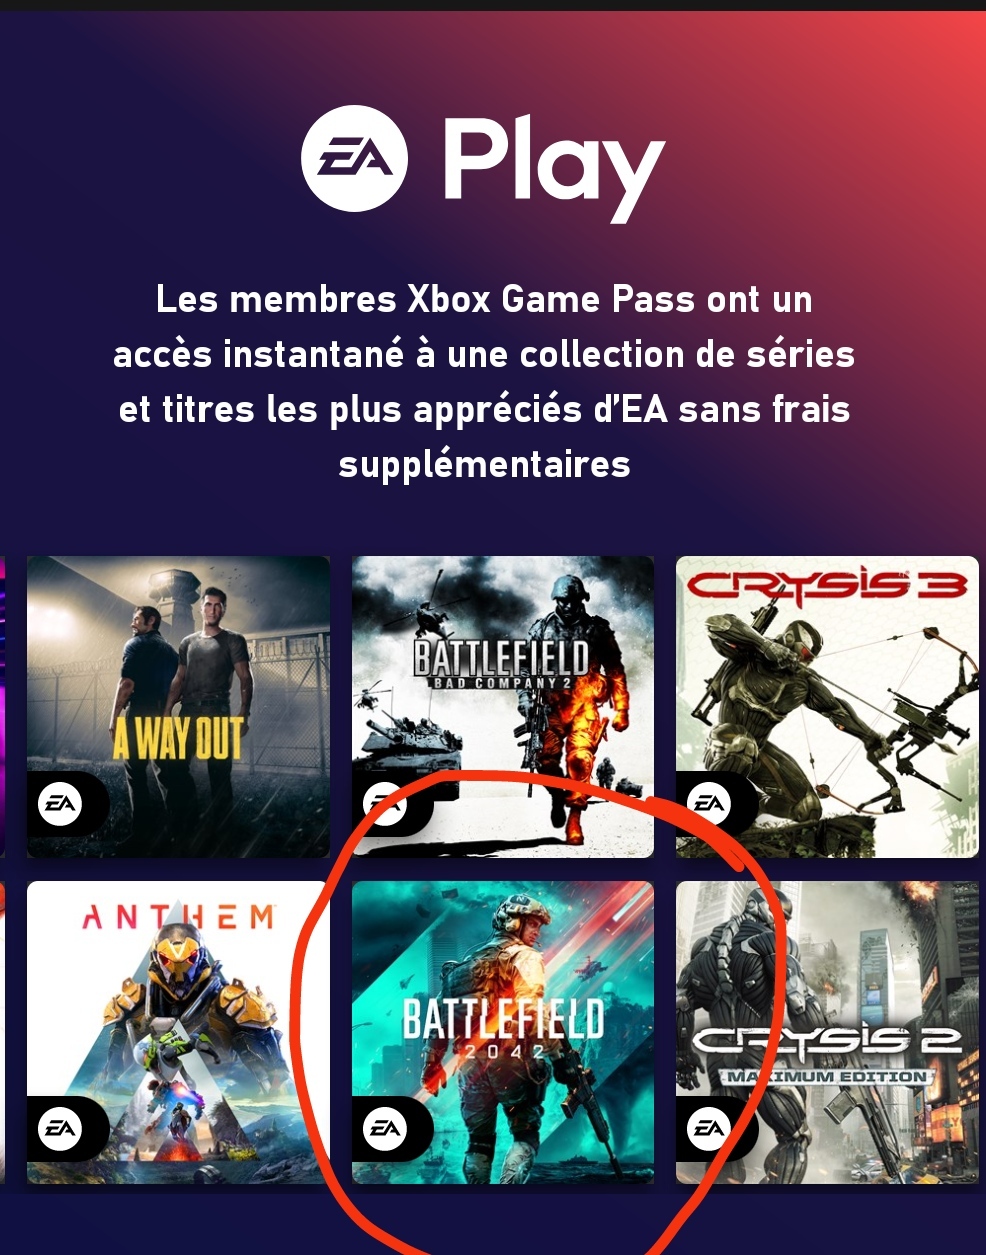This screenshot has height=1255, width=986.
Task: Click the CRYSIS 3 logo text
Action: (x=827, y=587)
